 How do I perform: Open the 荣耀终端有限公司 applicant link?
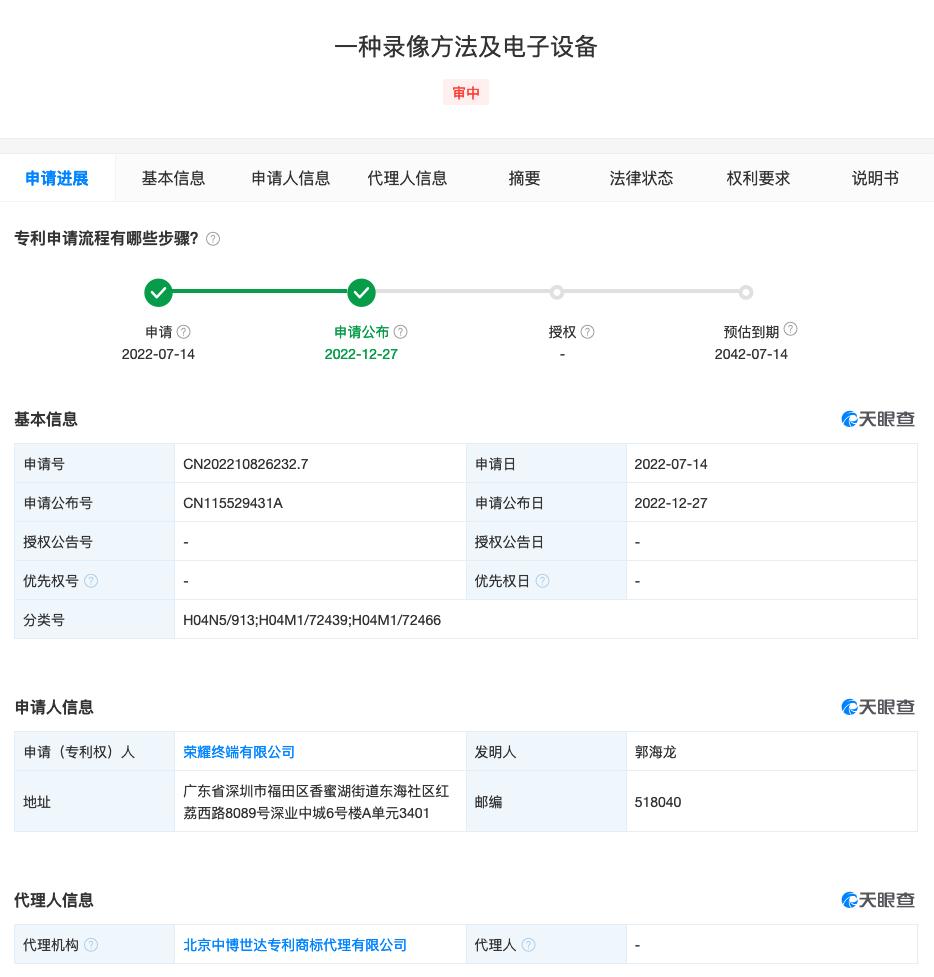[x=239, y=752]
